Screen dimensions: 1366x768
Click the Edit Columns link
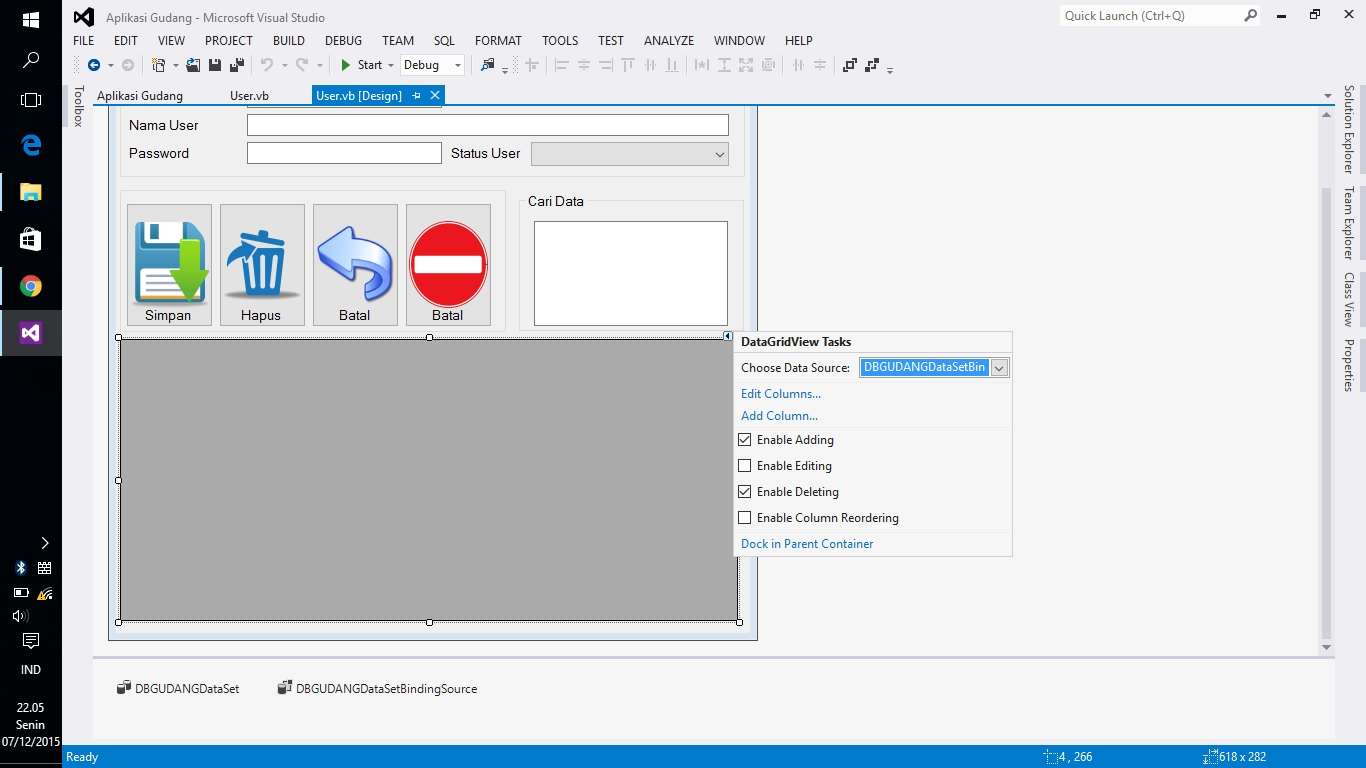point(781,394)
